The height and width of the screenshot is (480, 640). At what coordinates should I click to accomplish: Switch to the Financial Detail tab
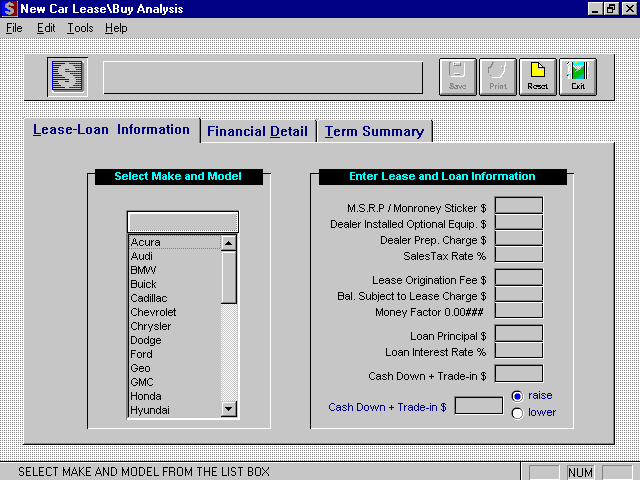pos(257,131)
